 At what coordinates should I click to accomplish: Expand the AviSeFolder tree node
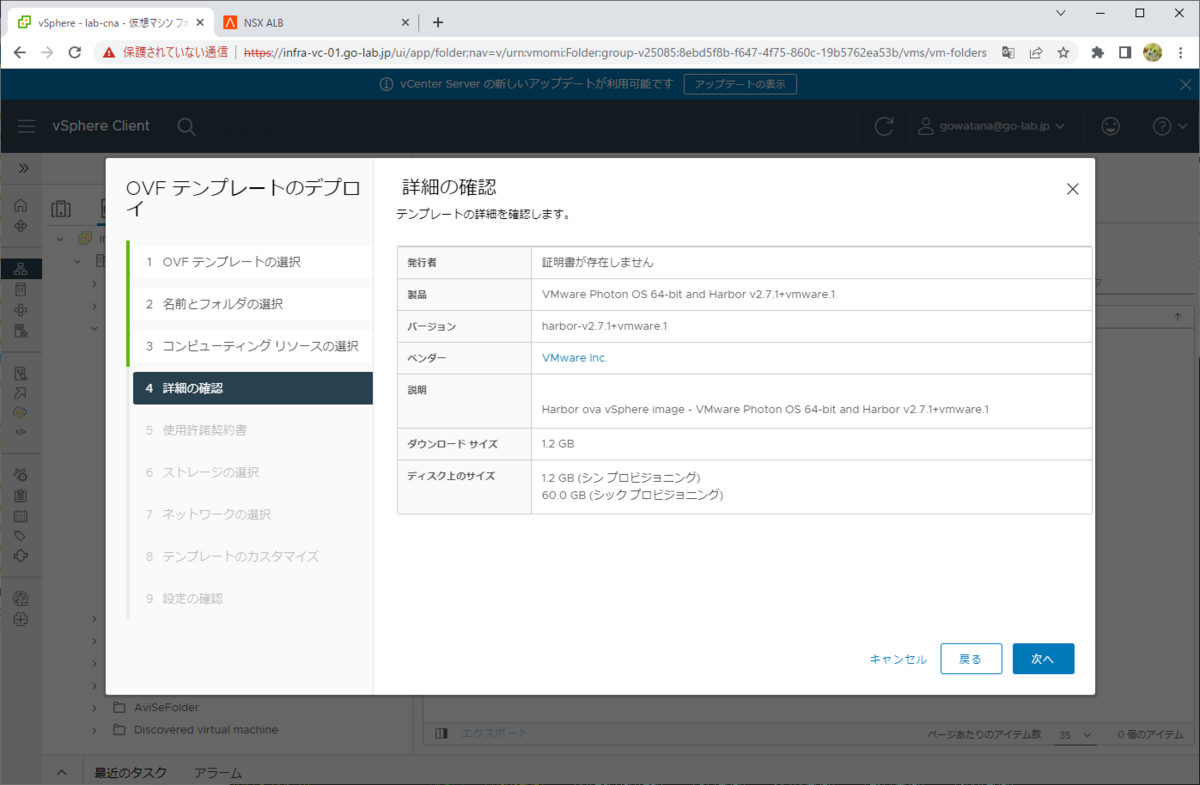tap(95, 707)
